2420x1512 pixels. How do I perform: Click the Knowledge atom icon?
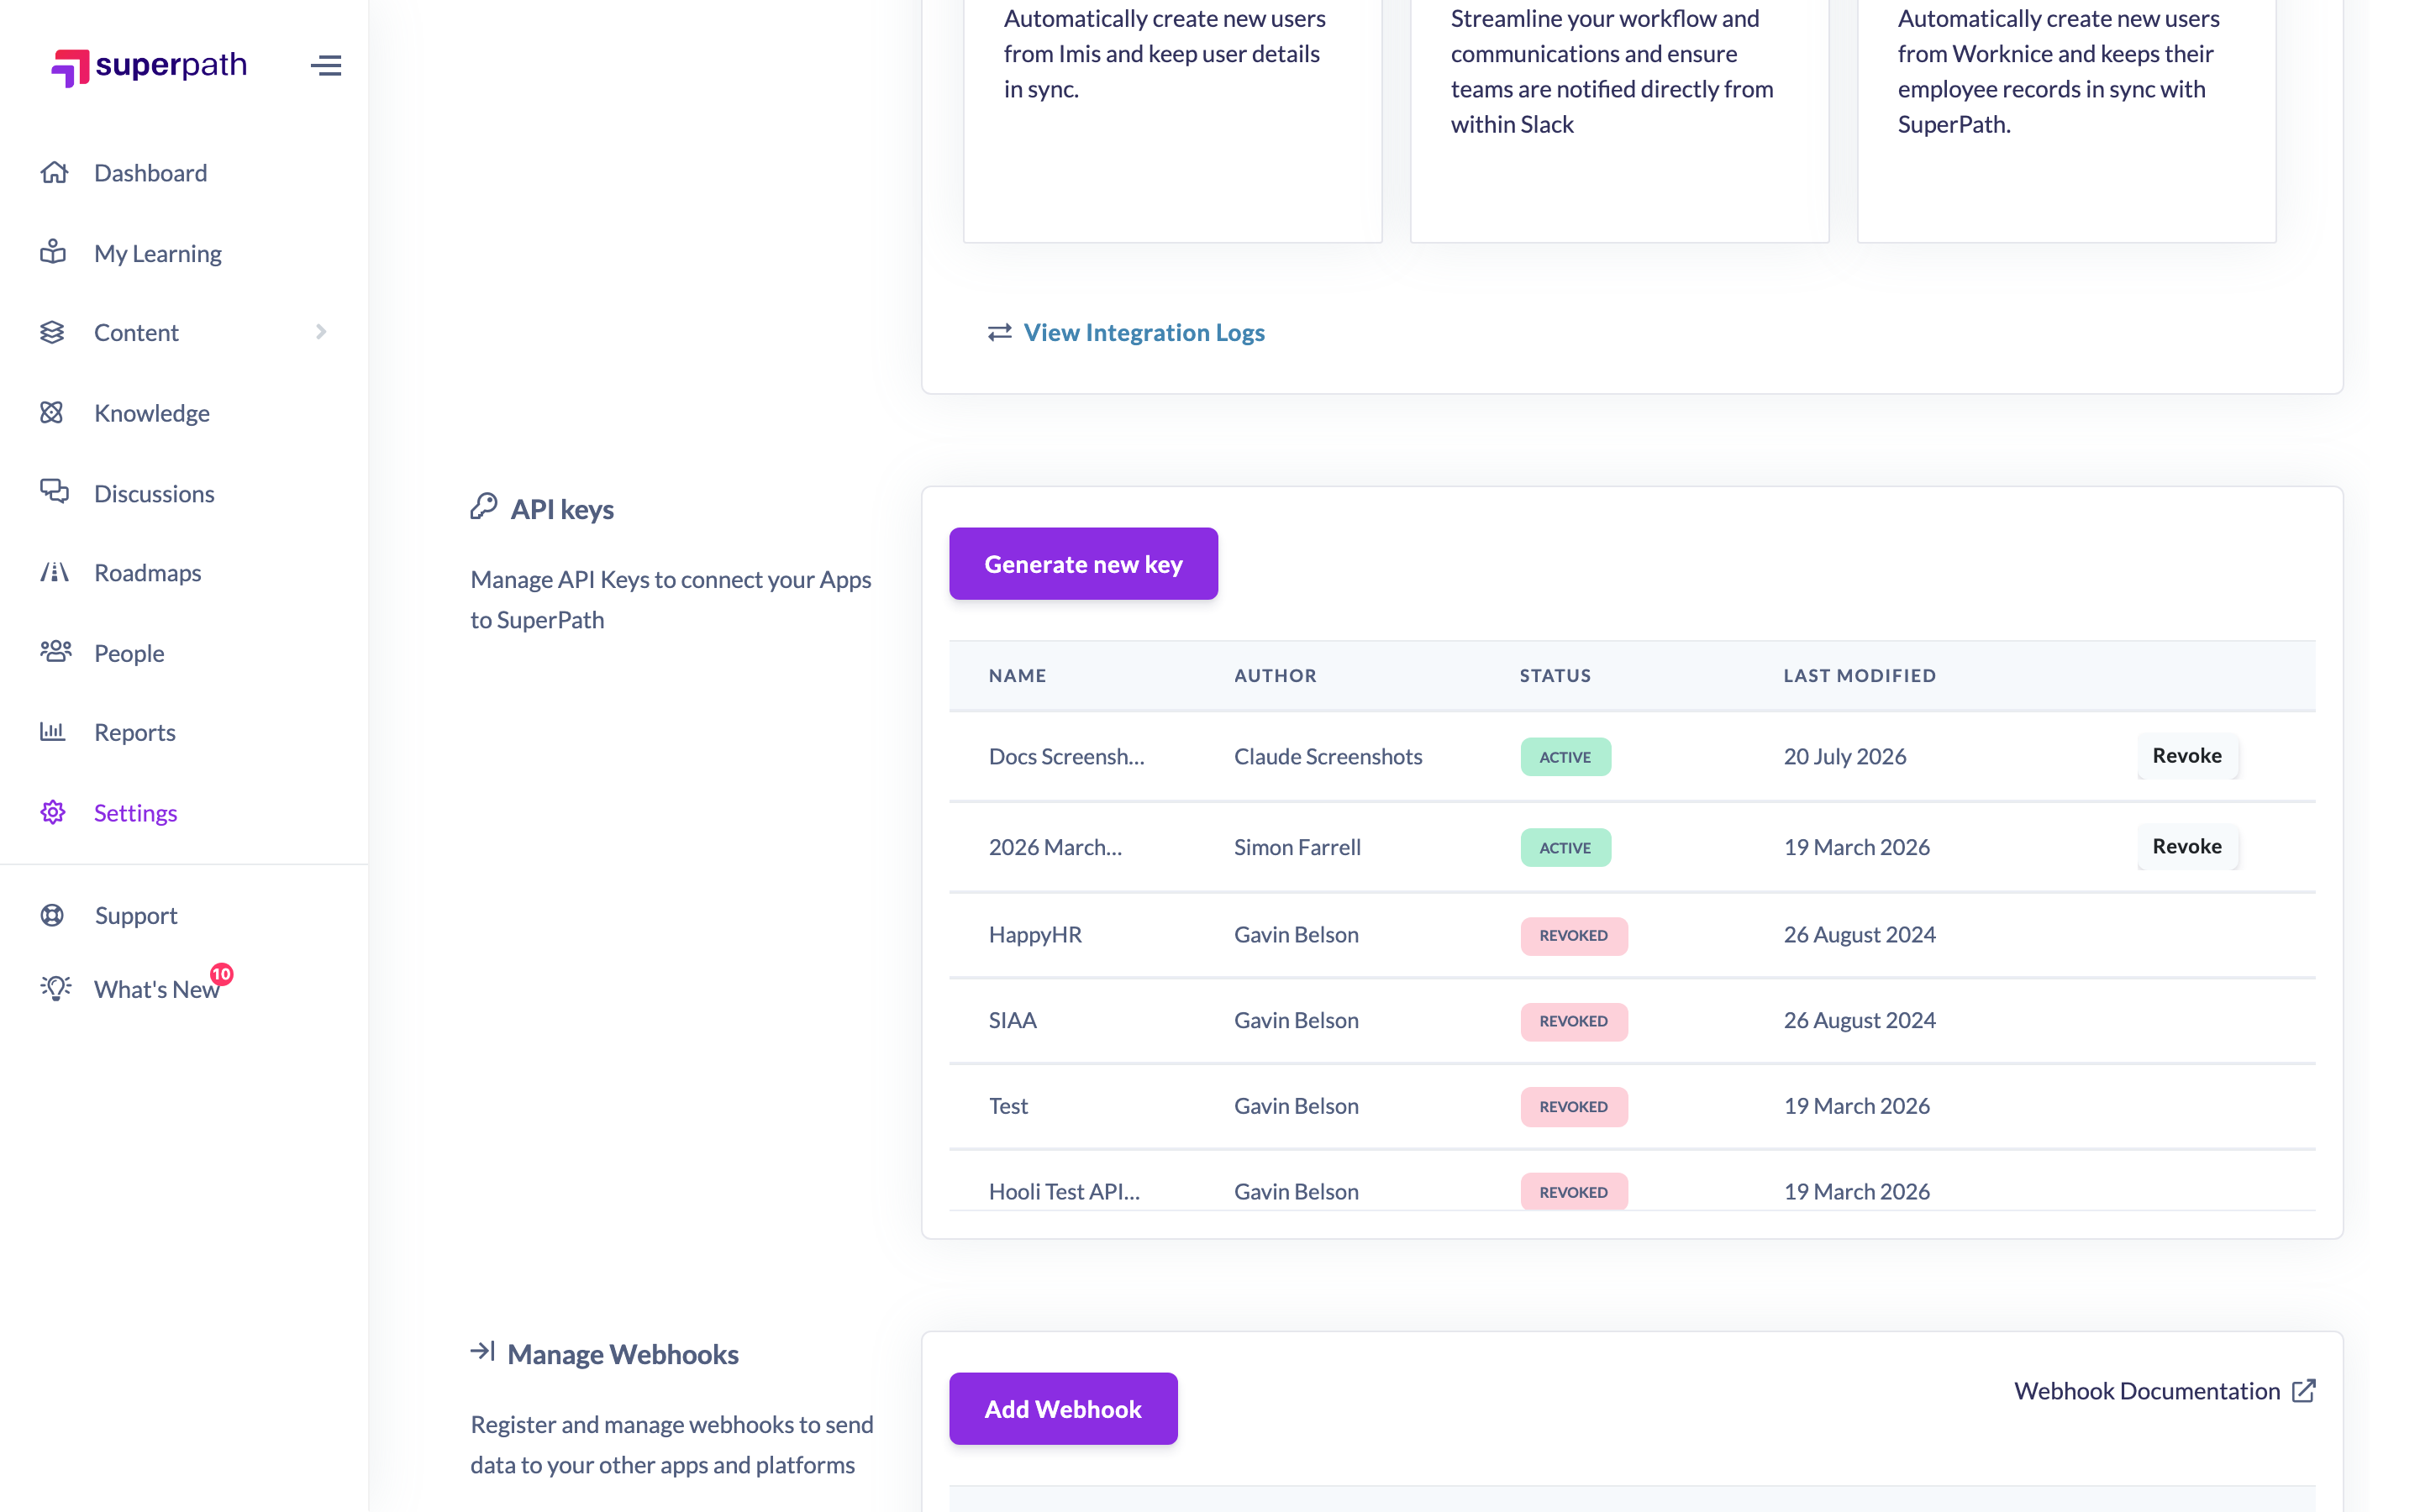pyautogui.click(x=52, y=412)
